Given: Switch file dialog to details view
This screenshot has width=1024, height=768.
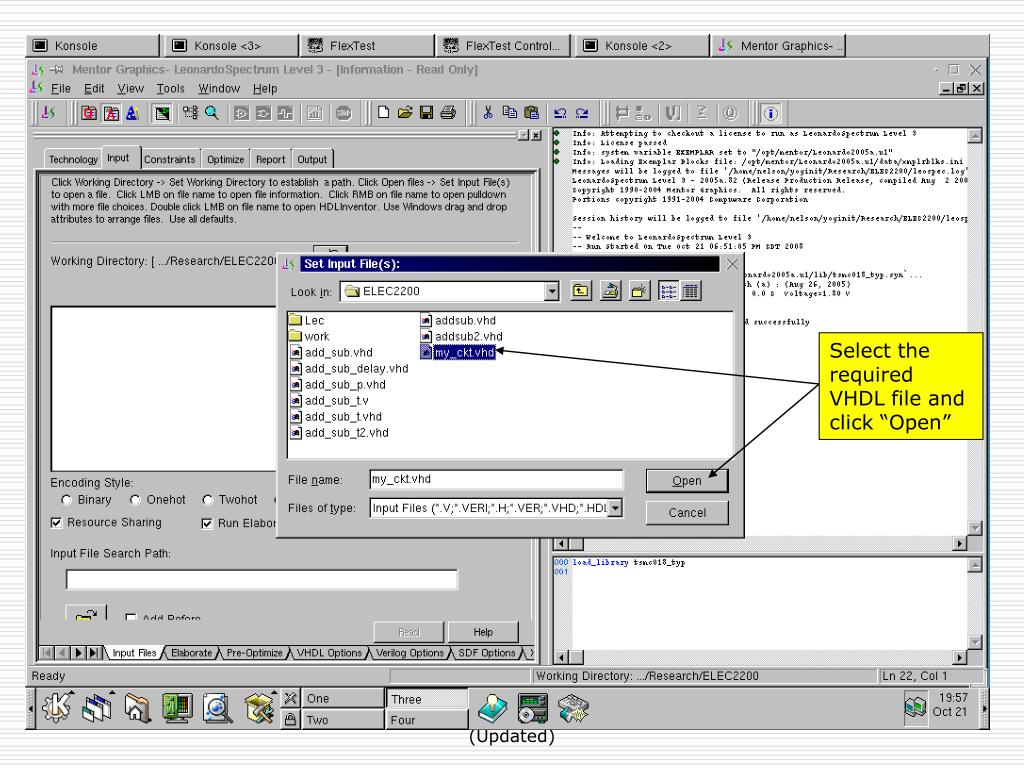Looking at the screenshot, I should pyautogui.click(x=690, y=291).
